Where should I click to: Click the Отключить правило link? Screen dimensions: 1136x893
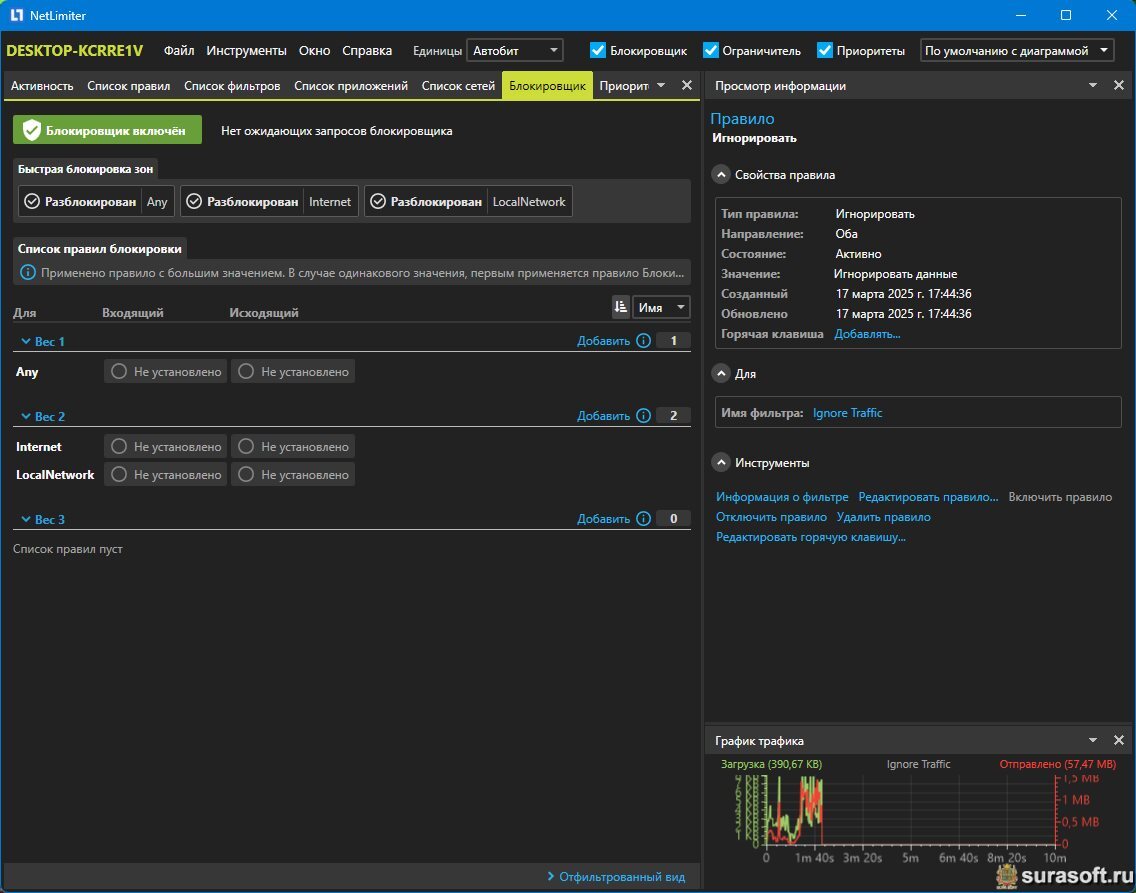coord(771,517)
